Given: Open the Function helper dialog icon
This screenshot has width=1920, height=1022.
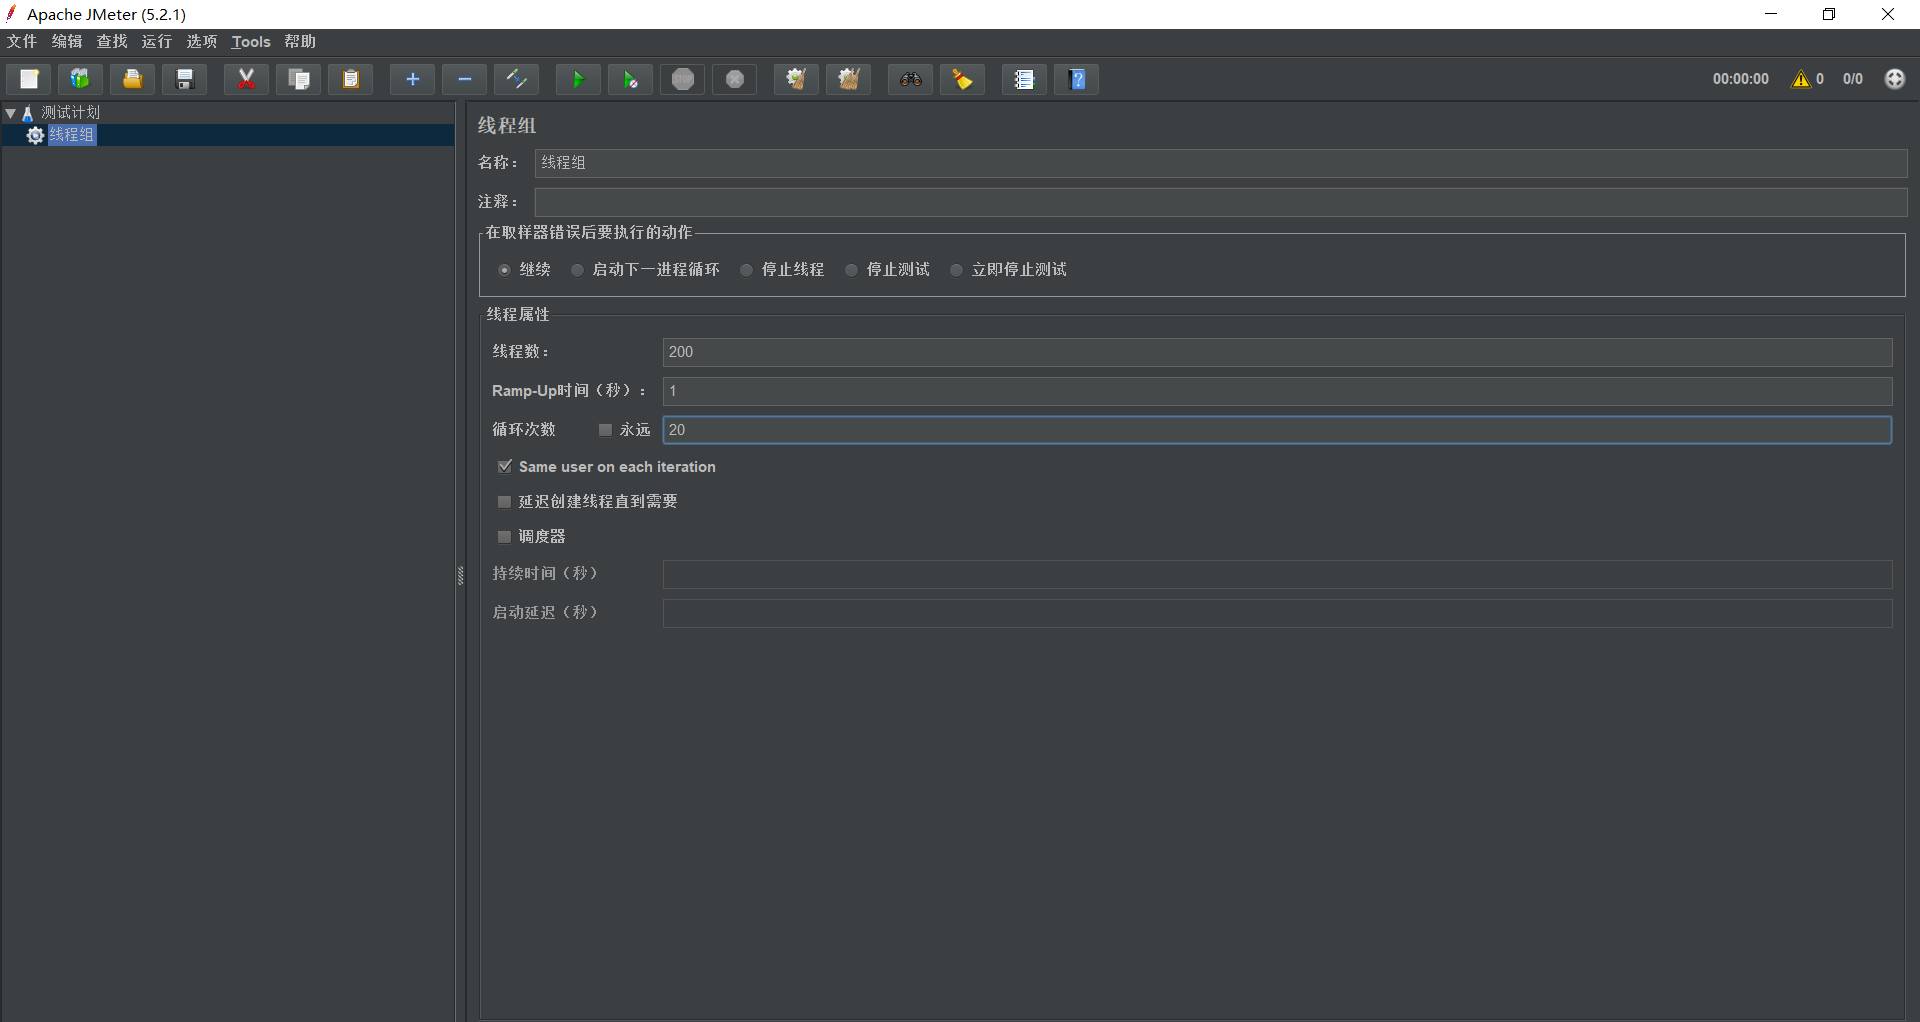Looking at the screenshot, I should click(x=1024, y=79).
